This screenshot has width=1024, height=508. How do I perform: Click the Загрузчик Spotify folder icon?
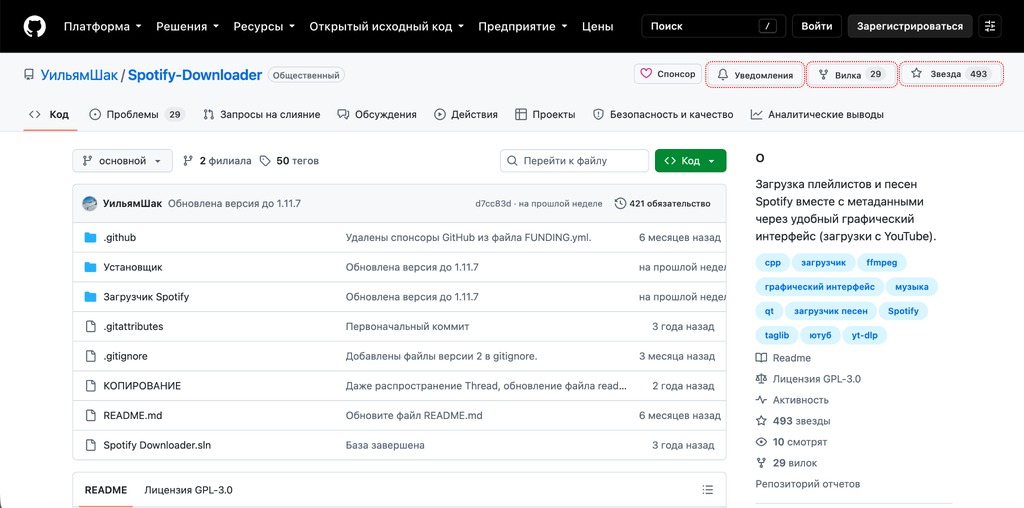point(90,296)
